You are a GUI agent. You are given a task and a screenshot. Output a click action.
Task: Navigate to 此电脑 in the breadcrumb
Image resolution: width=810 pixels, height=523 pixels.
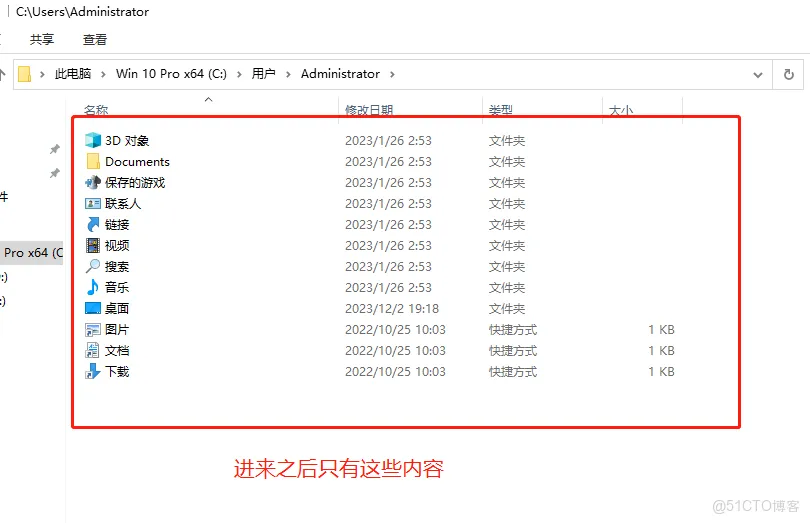73,74
